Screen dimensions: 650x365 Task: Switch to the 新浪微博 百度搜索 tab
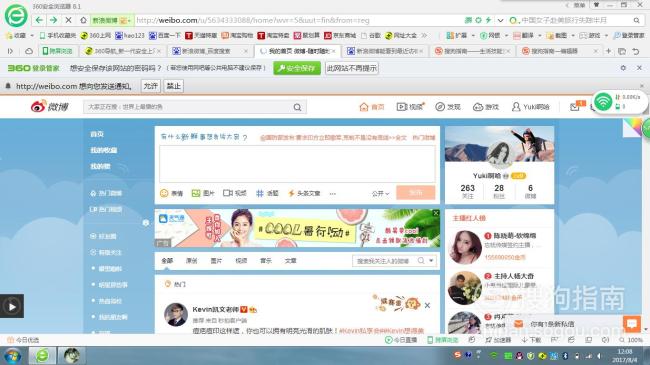pyautogui.click(x=209, y=51)
